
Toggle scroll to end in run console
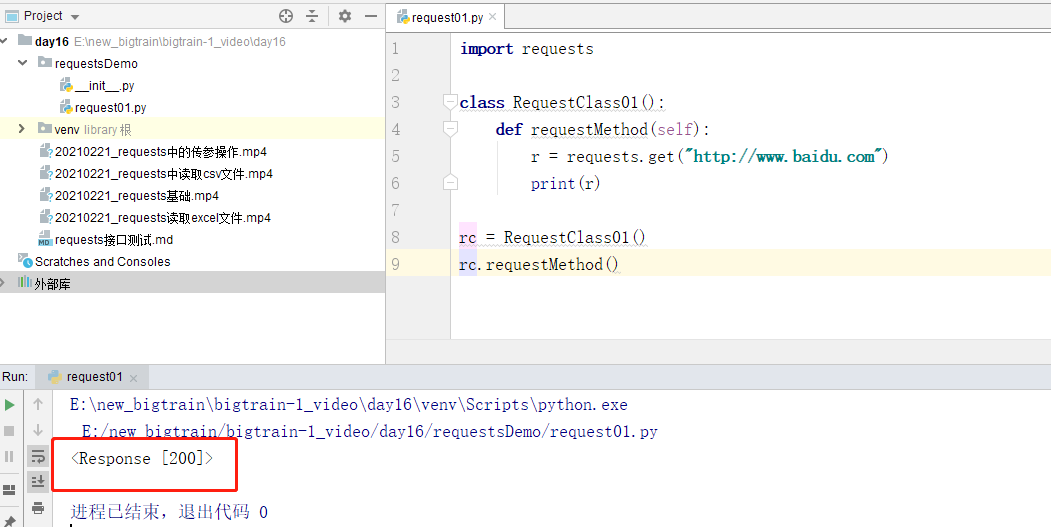(x=38, y=481)
